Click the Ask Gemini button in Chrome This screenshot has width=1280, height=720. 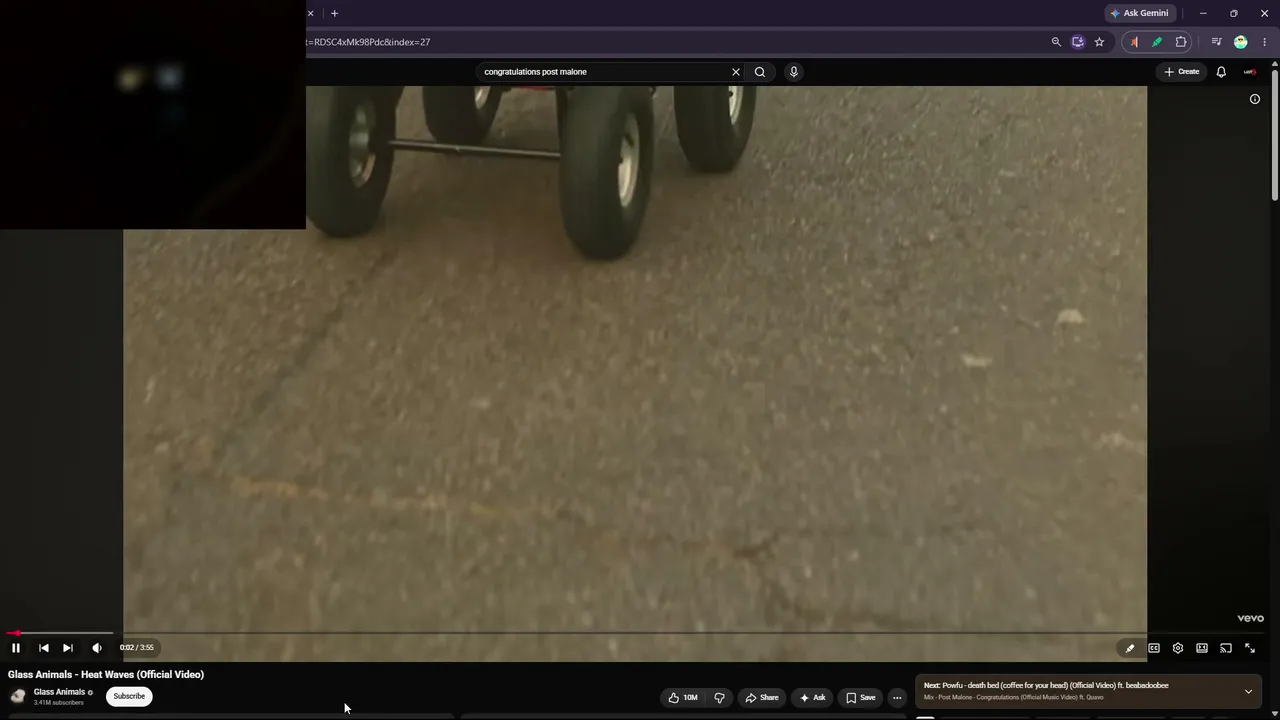tap(1139, 13)
